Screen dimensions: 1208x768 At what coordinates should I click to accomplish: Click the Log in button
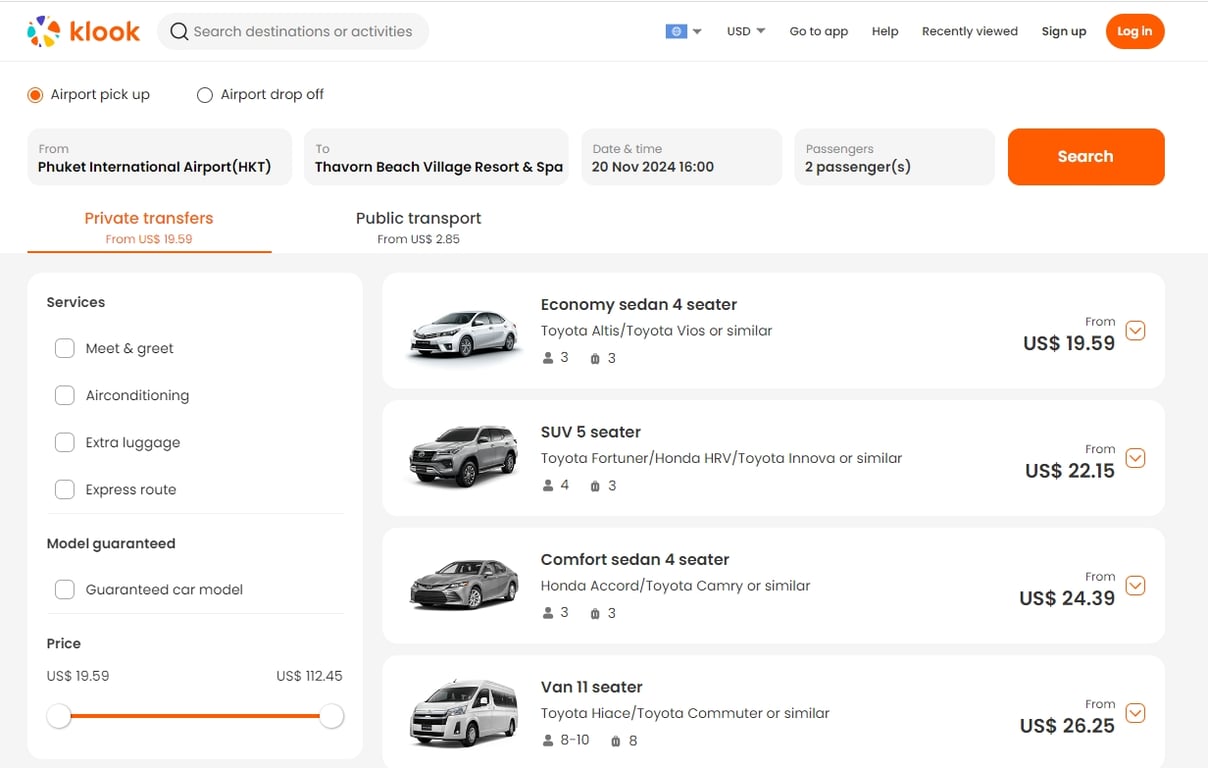(1134, 32)
